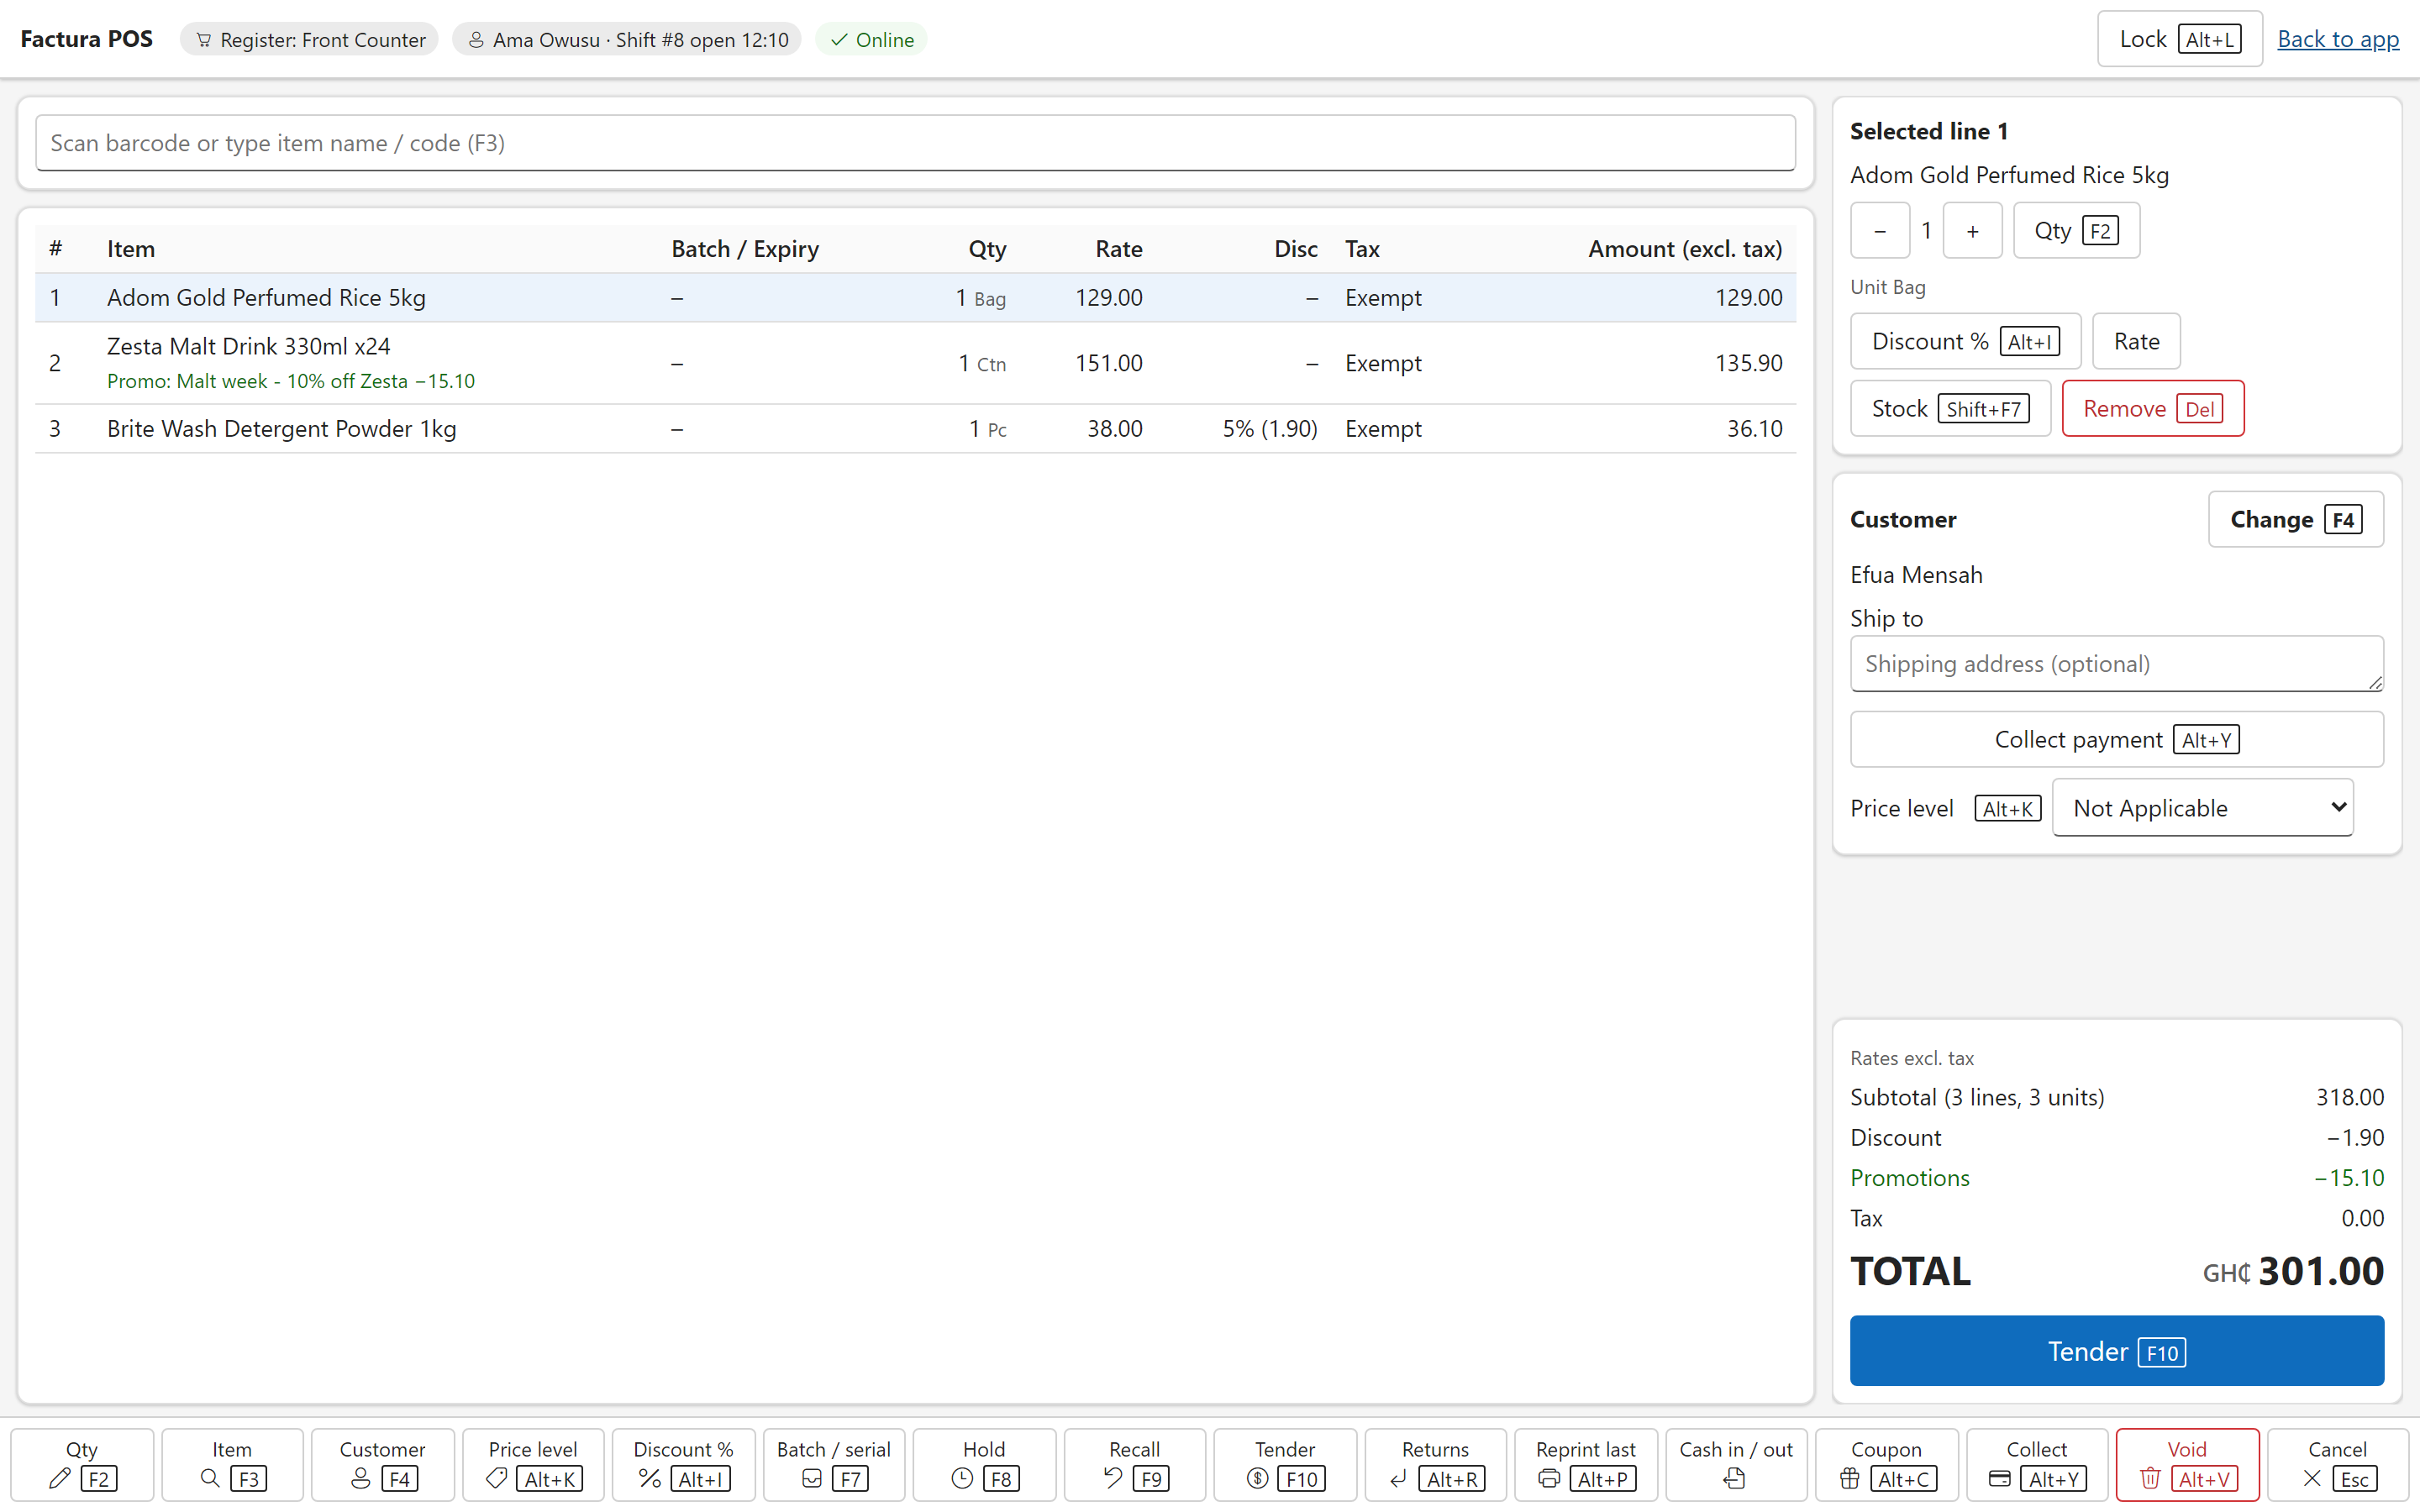Click the cash drawer icon on Cash in / out
This screenshot has width=2420, height=1512.
pyautogui.click(x=1735, y=1478)
